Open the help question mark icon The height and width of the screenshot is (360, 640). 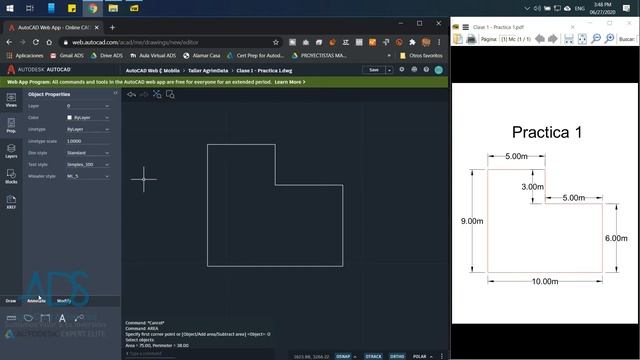(426, 70)
